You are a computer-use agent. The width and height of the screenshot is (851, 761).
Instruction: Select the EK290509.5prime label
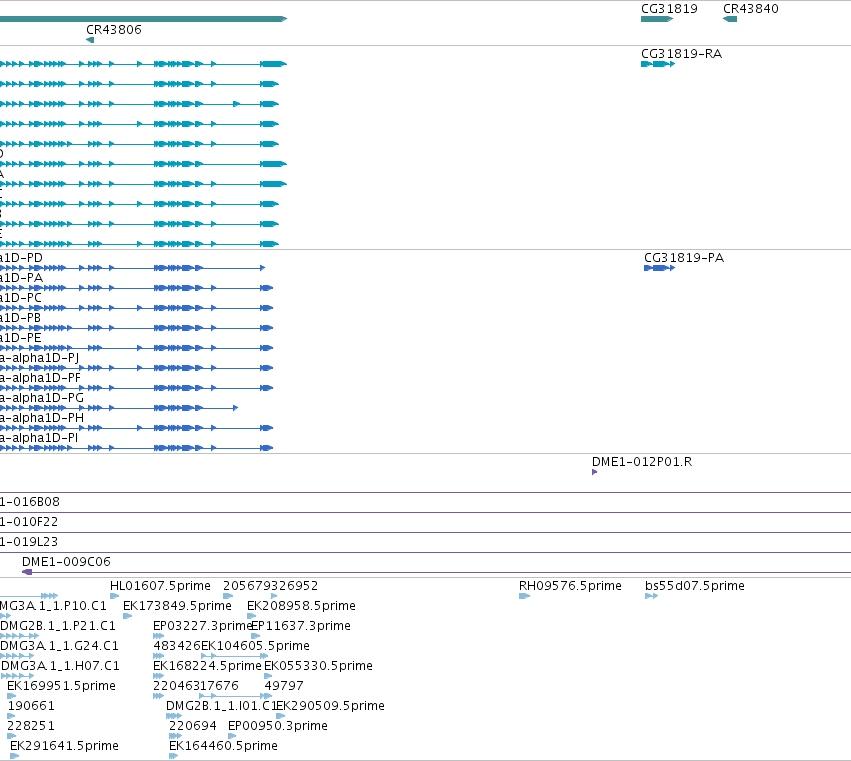tap(331, 706)
